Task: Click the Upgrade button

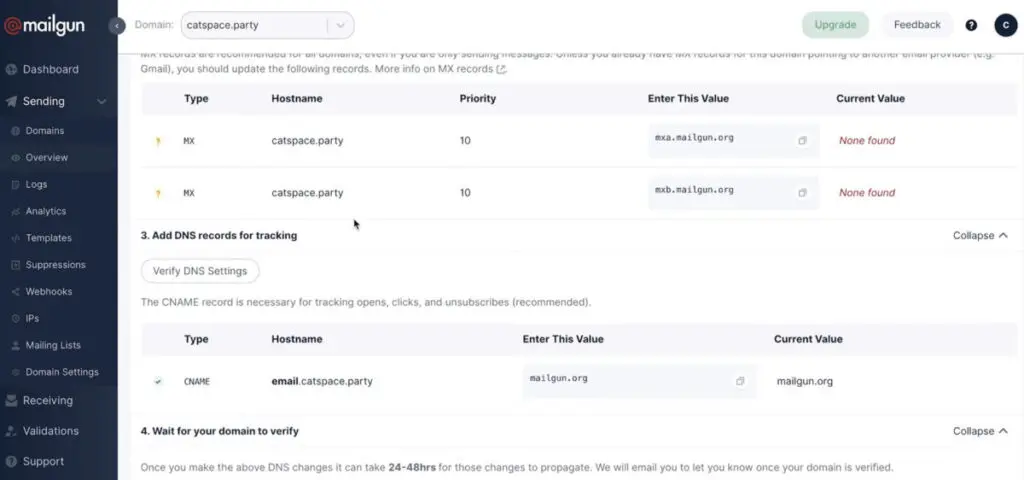Action: point(835,25)
